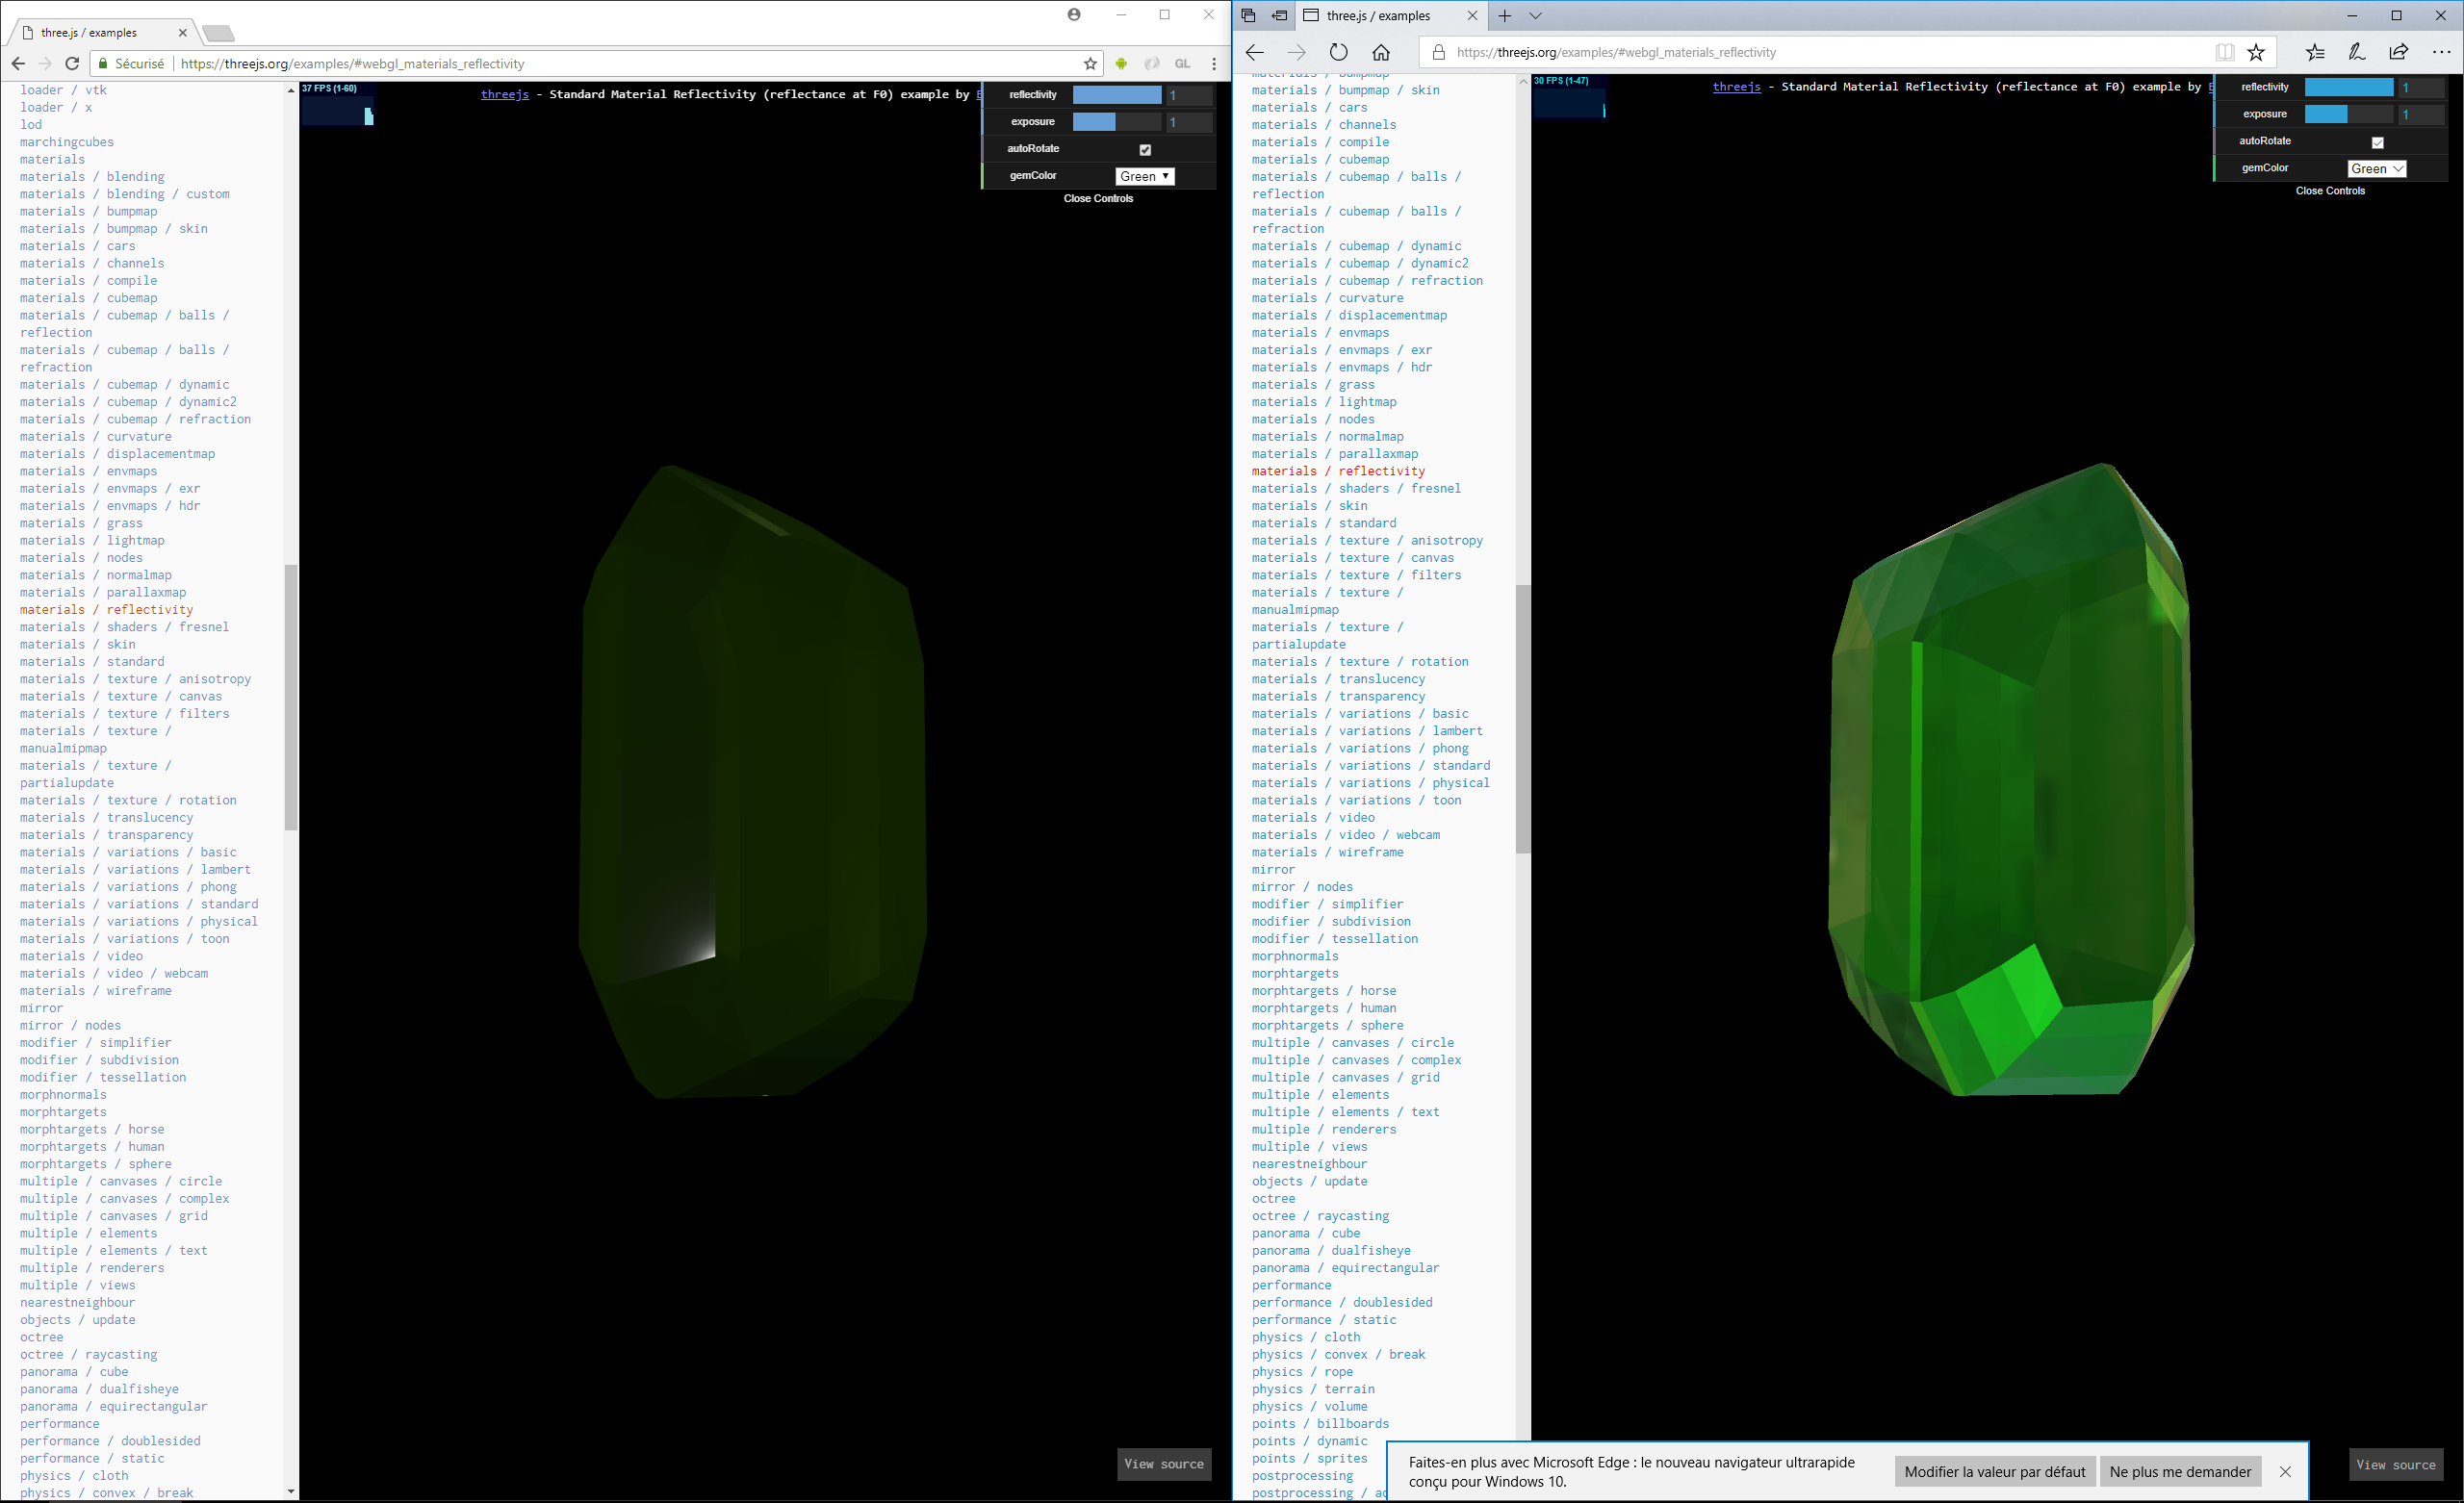Open the Green gemColor dropdown in Edge's panel

(x=2377, y=168)
